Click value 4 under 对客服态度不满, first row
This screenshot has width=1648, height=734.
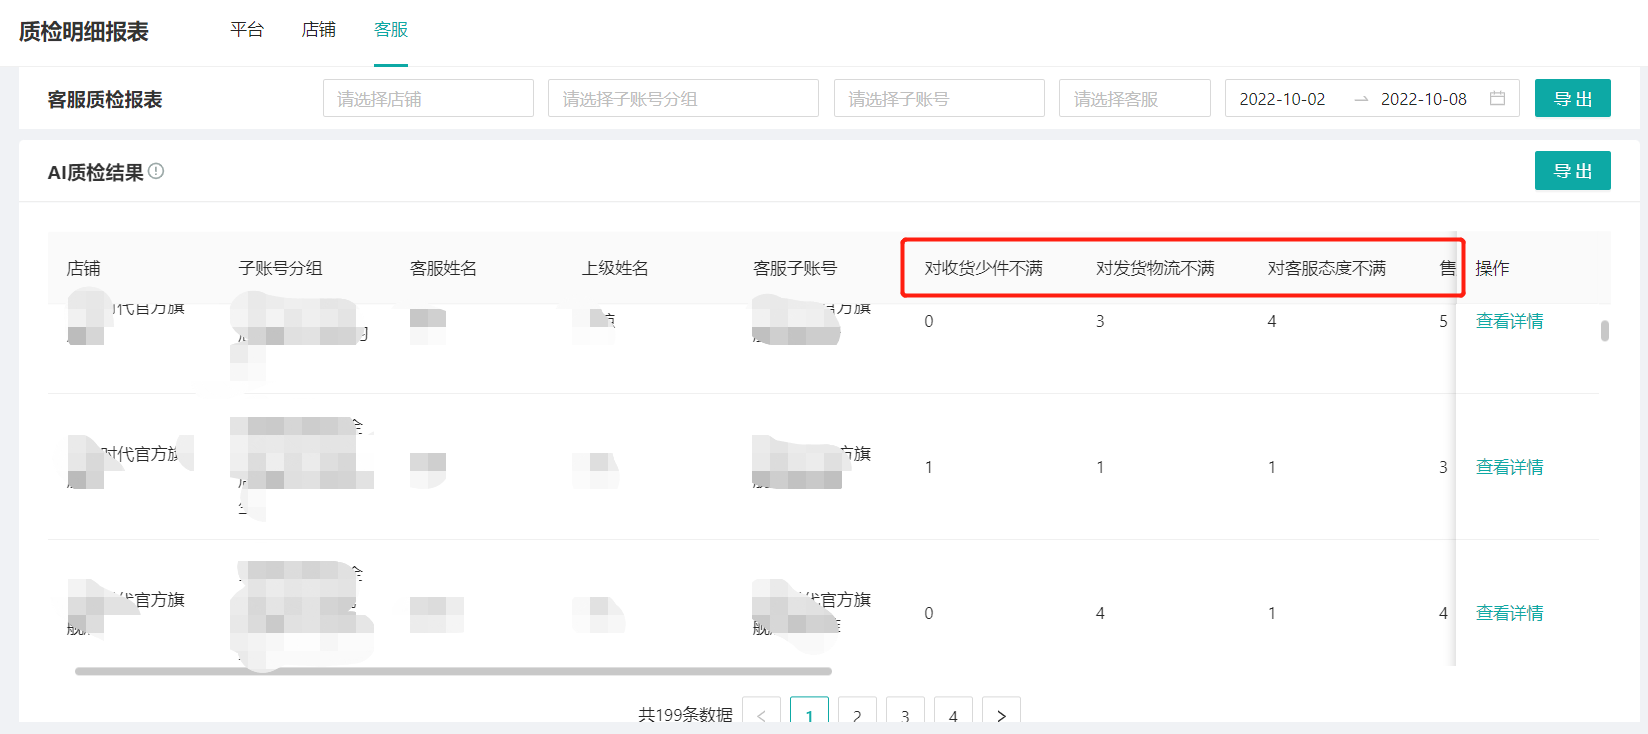(1272, 321)
